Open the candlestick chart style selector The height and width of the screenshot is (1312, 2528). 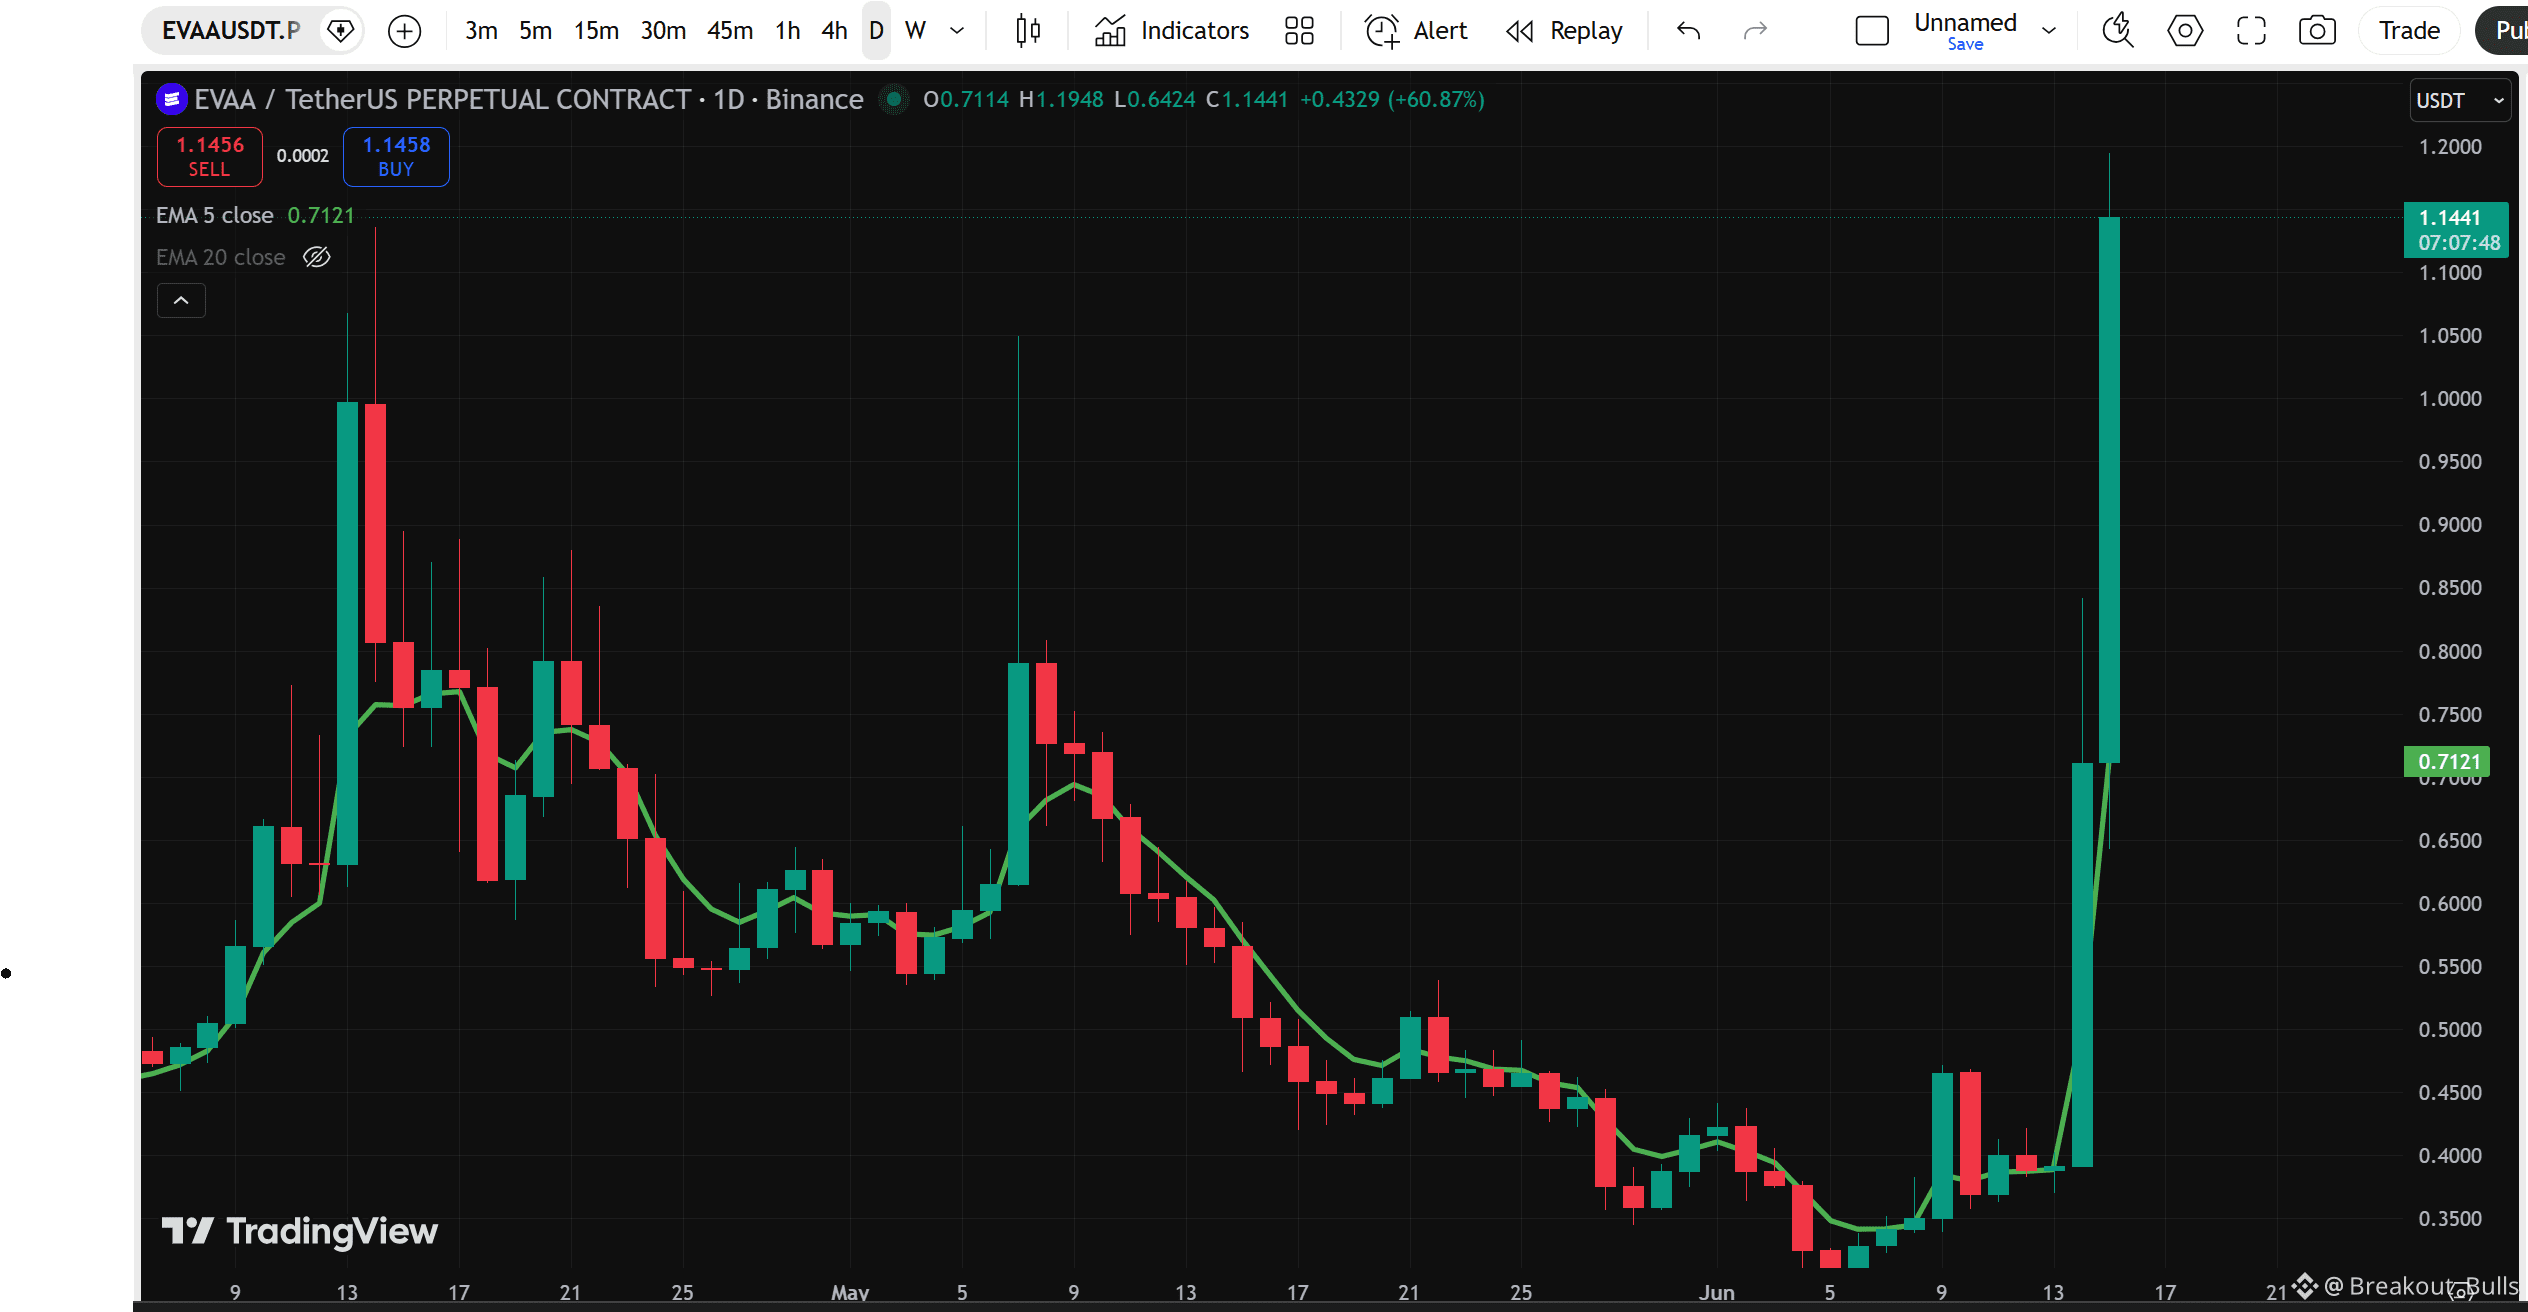point(1028,31)
